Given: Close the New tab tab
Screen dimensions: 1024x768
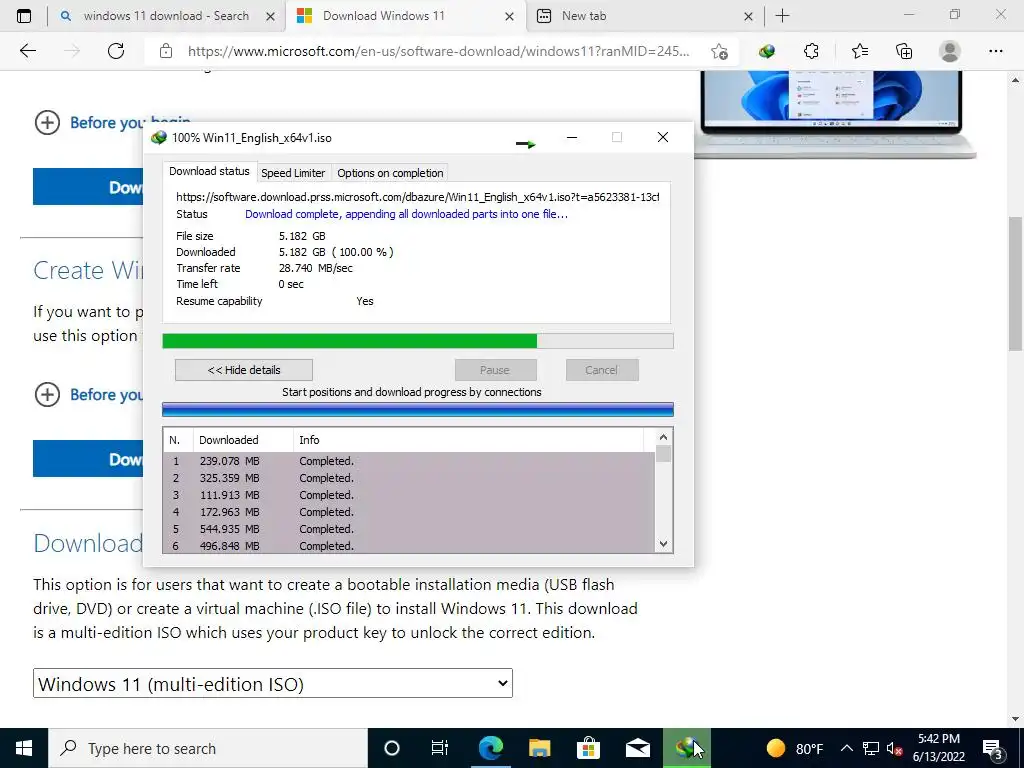Looking at the screenshot, I should coord(748,17).
